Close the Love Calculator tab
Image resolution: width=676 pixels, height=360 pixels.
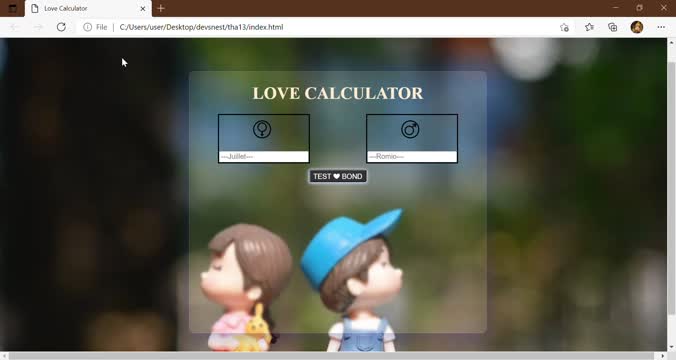(143, 9)
